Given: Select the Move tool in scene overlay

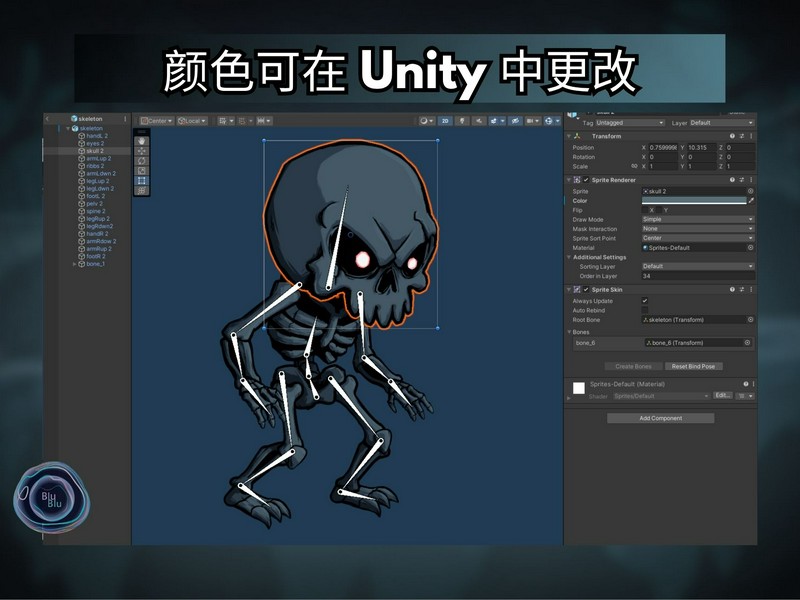Looking at the screenshot, I should [142, 151].
